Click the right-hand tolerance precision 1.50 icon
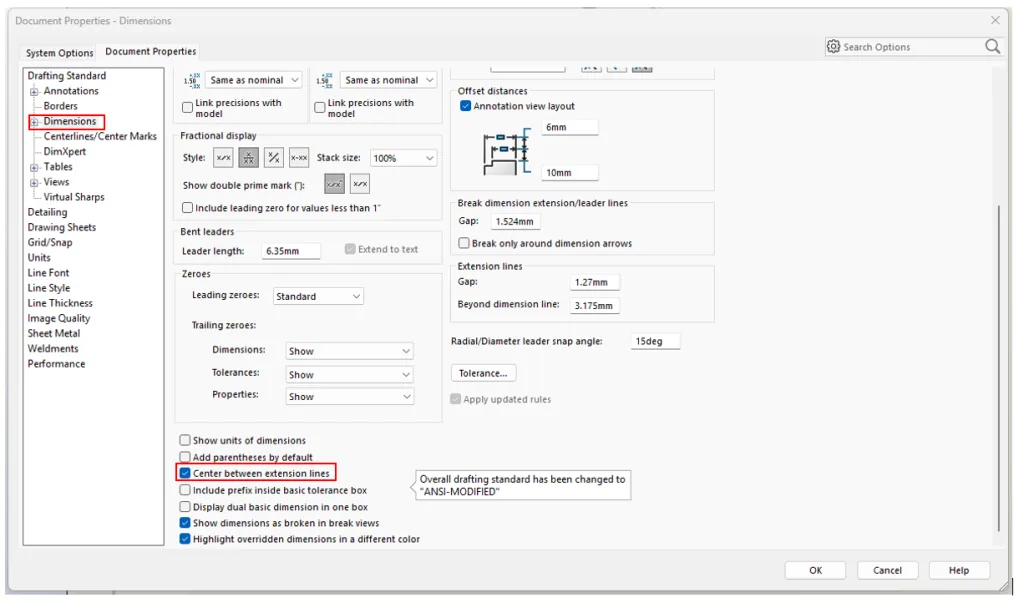 tap(324, 80)
